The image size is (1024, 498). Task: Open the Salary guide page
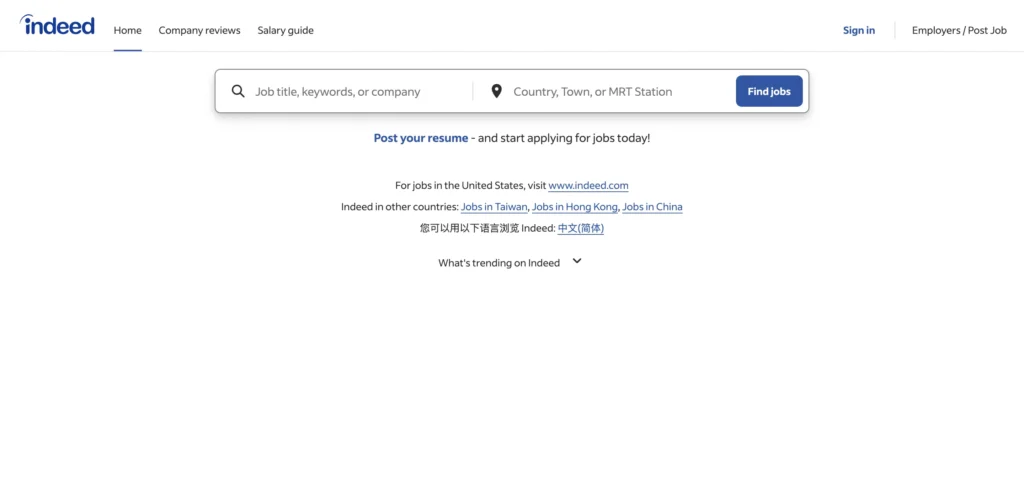click(x=285, y=30)
